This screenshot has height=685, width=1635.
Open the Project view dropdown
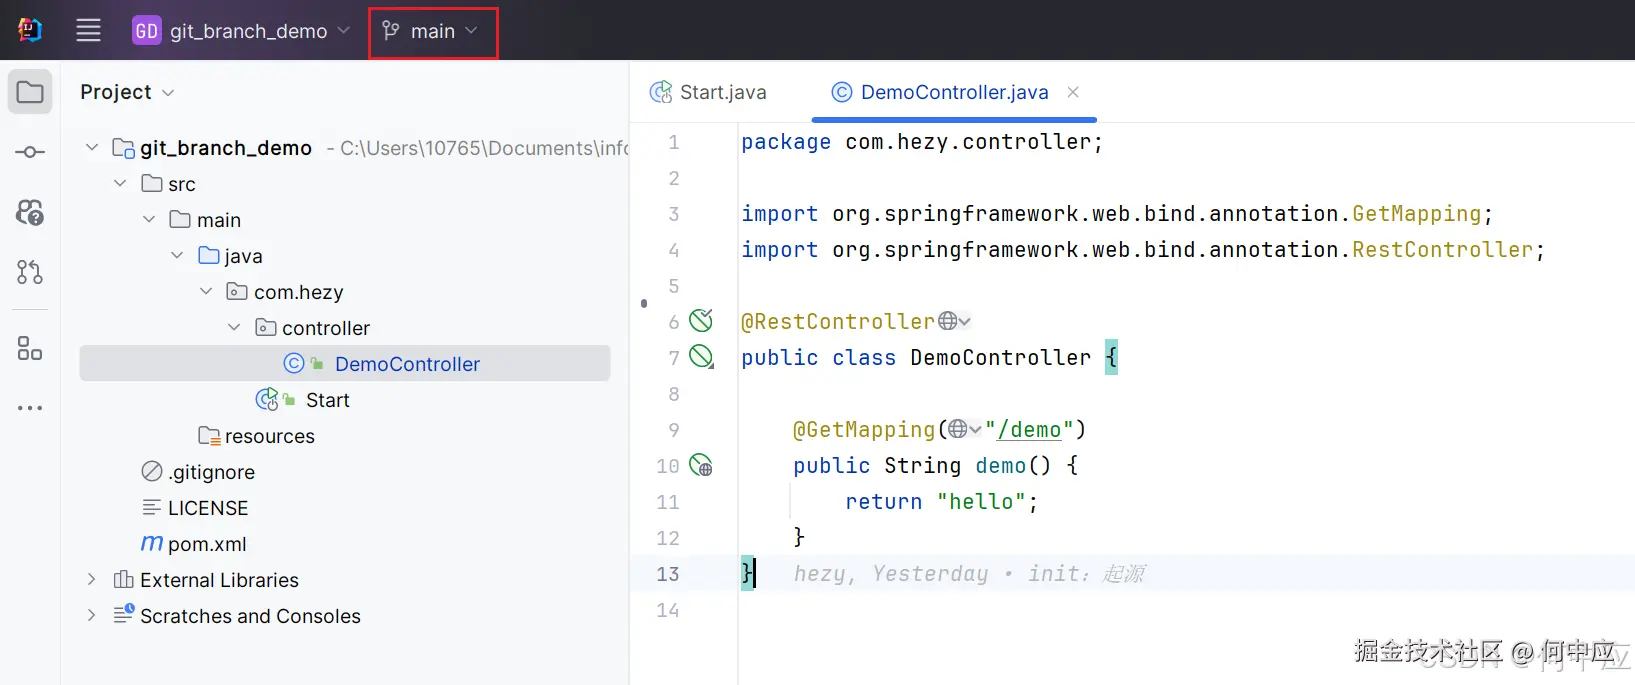pyautogui.click(x=127, y=92)
